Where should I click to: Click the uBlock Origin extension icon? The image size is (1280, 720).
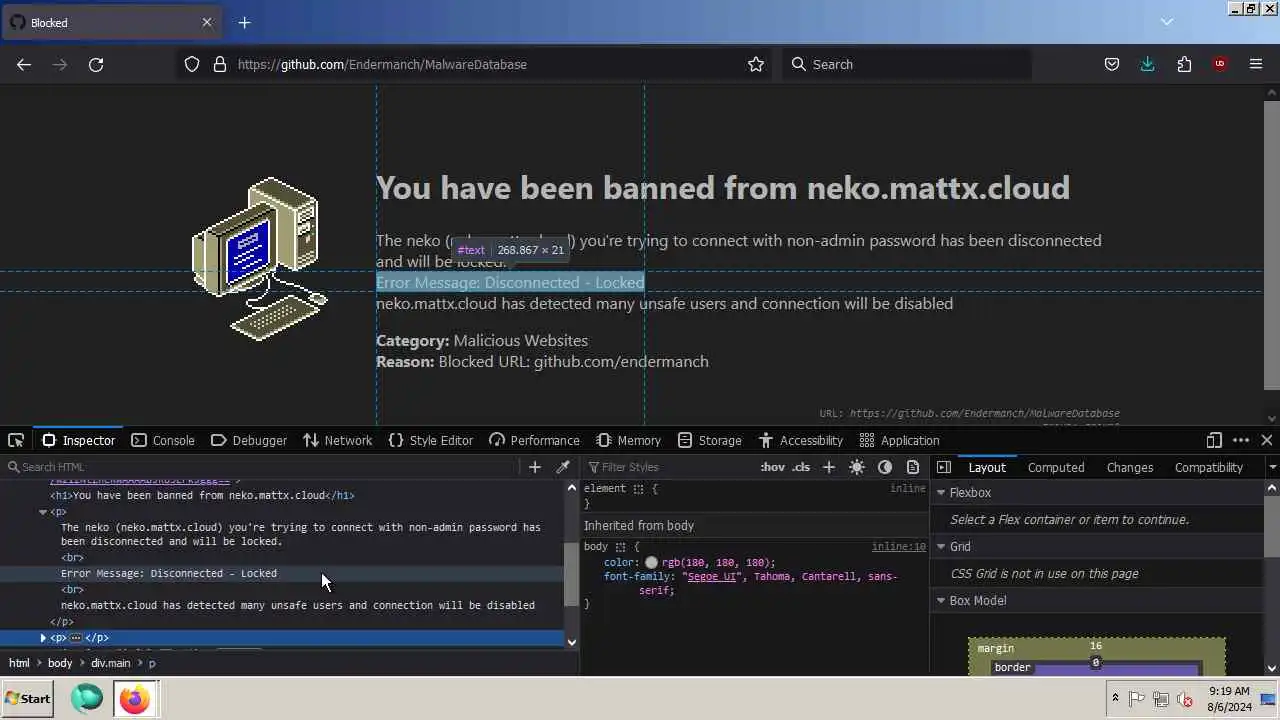1219,64
